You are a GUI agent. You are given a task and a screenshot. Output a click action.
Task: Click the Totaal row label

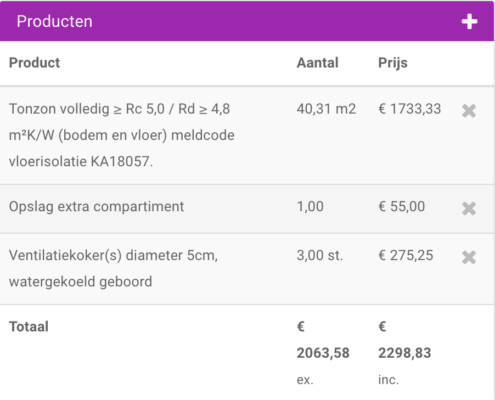click(x=29, y=327)
